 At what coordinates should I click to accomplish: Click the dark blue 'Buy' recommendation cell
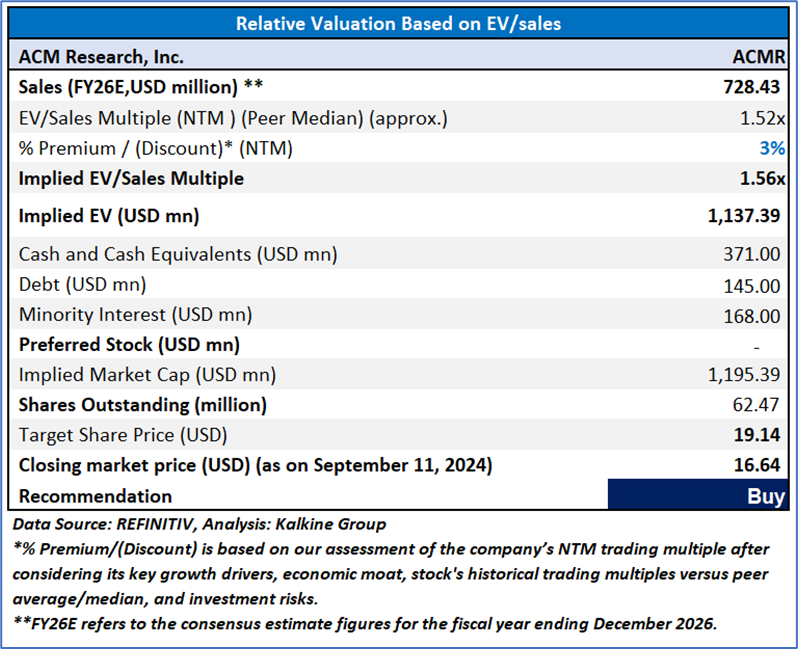[698, 494]
